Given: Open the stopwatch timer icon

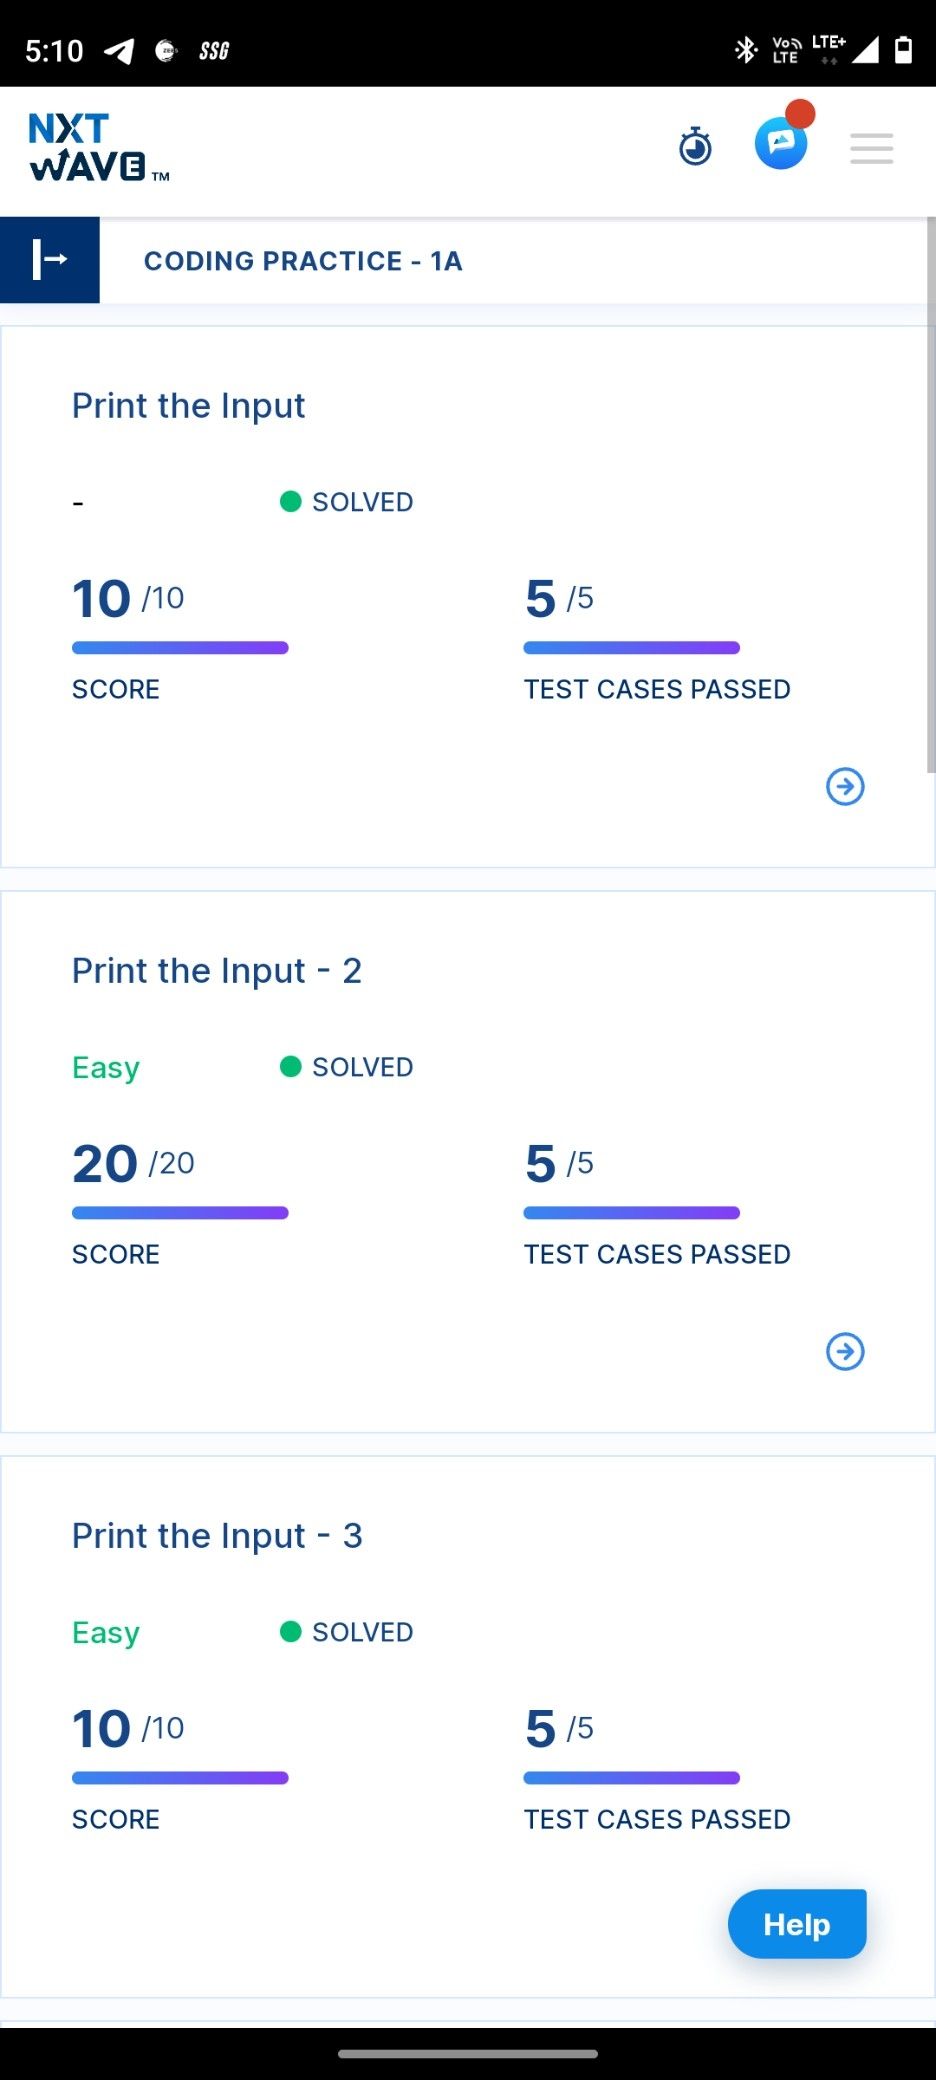Looking at the screenshot, I should click(695, 146).
